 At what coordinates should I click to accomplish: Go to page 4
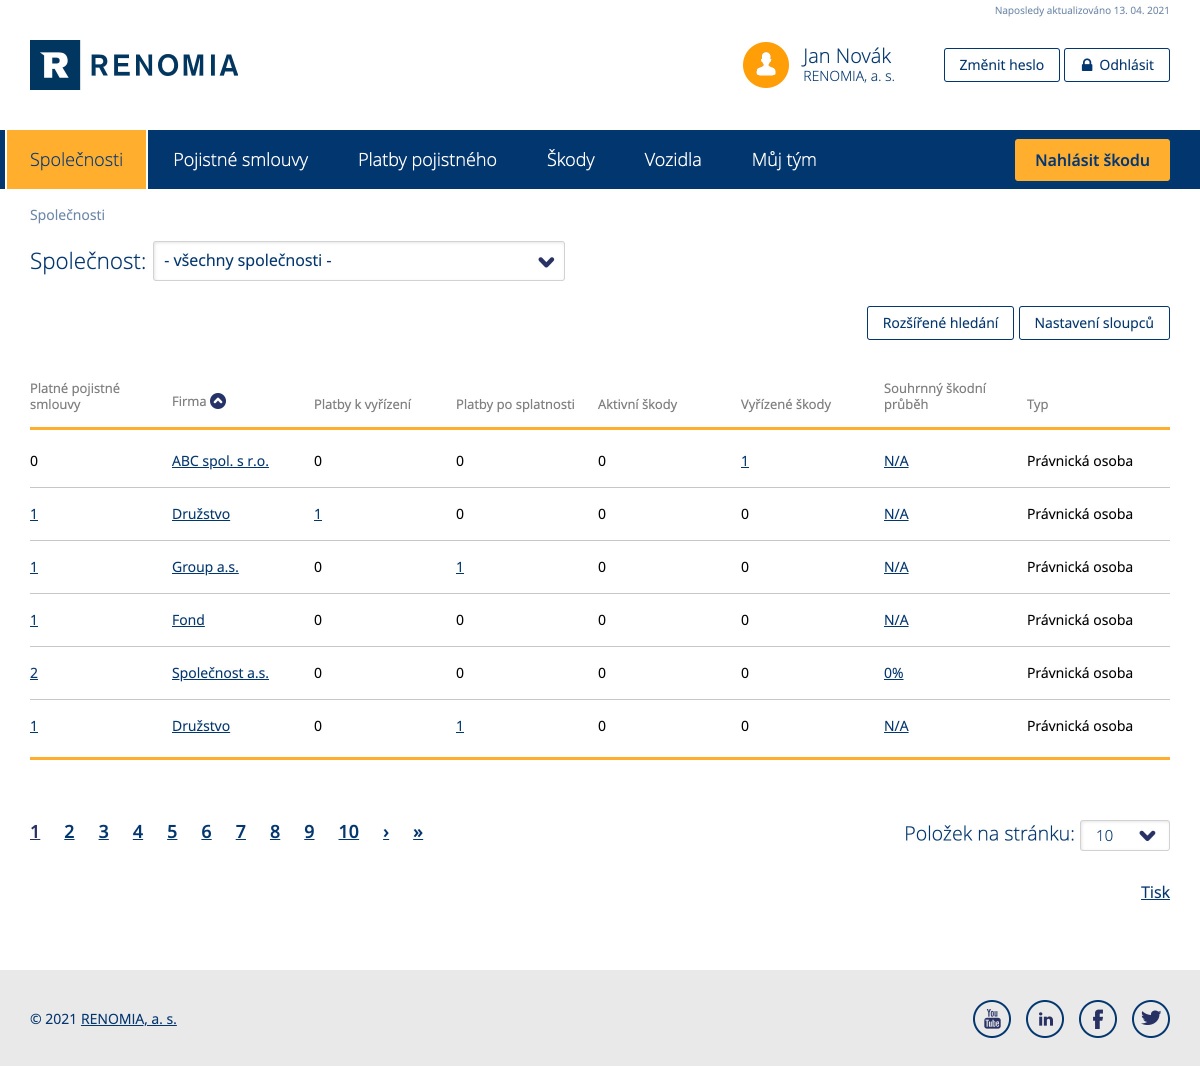(x=138, y=832)
